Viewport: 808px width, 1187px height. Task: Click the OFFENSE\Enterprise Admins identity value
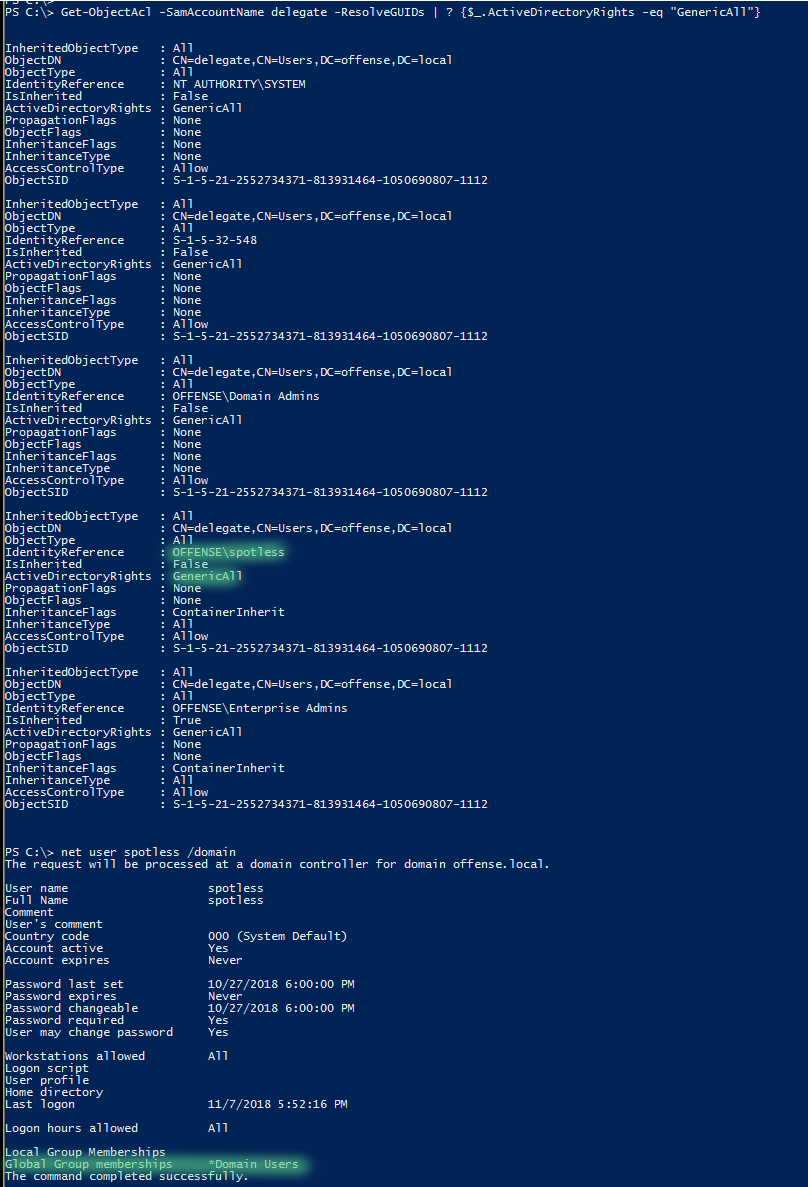(x=260, y=708)
